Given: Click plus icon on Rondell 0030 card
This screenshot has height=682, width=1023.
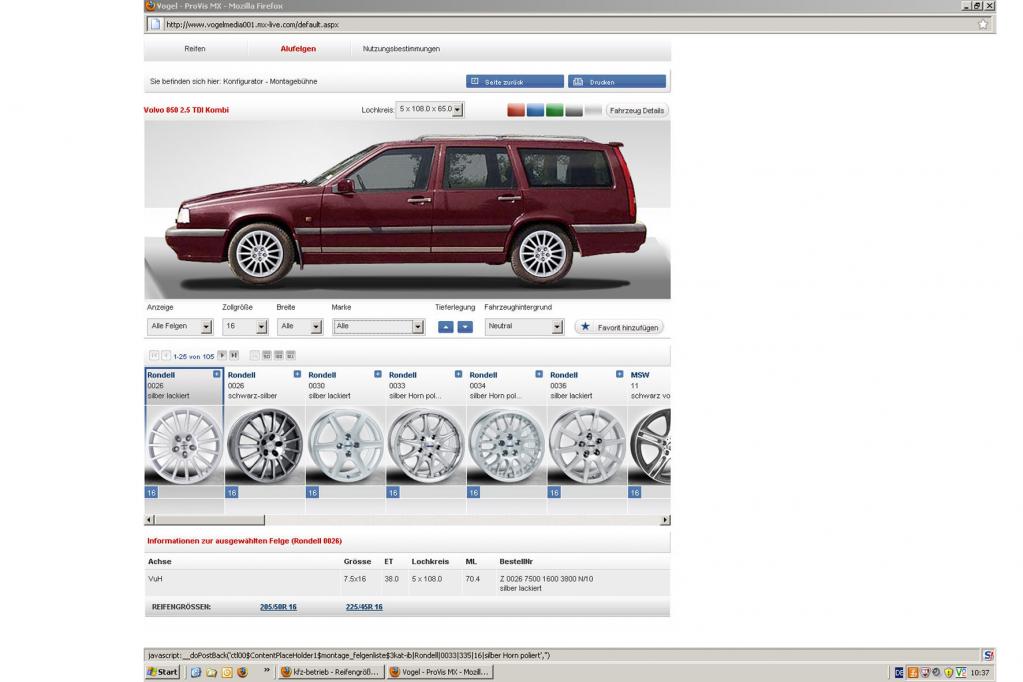Looking at the screenshot, I should point(378,375).
